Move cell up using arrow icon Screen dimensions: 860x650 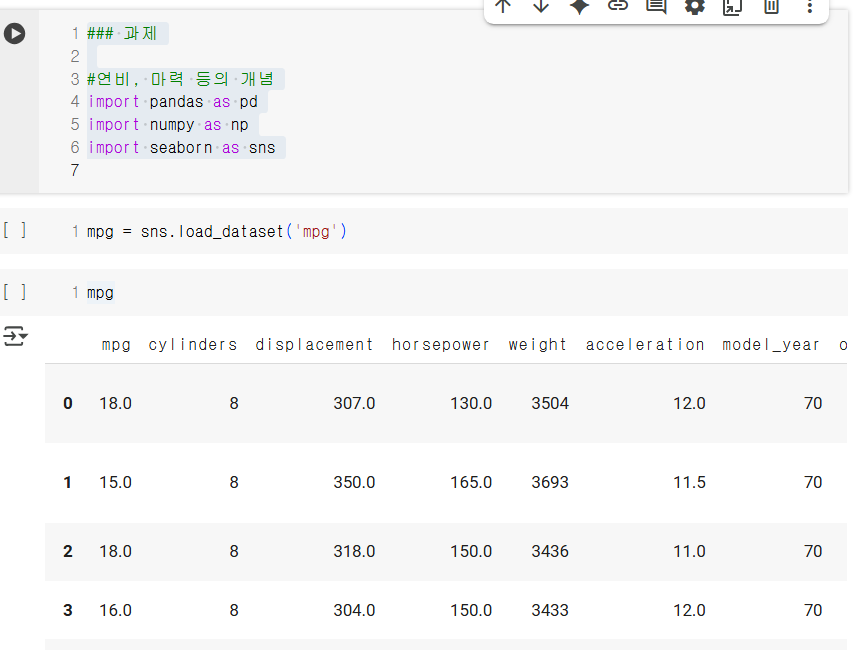[x=502, y=6]
